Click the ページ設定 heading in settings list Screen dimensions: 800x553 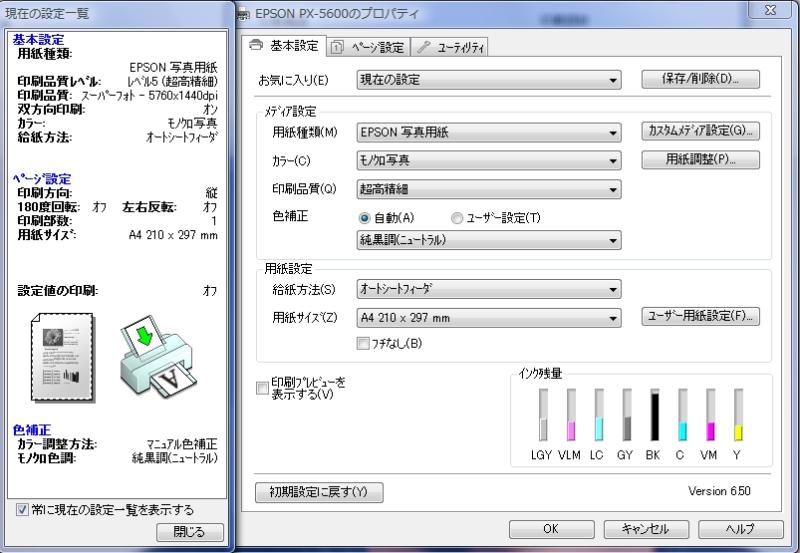click(x=42, y=179)
